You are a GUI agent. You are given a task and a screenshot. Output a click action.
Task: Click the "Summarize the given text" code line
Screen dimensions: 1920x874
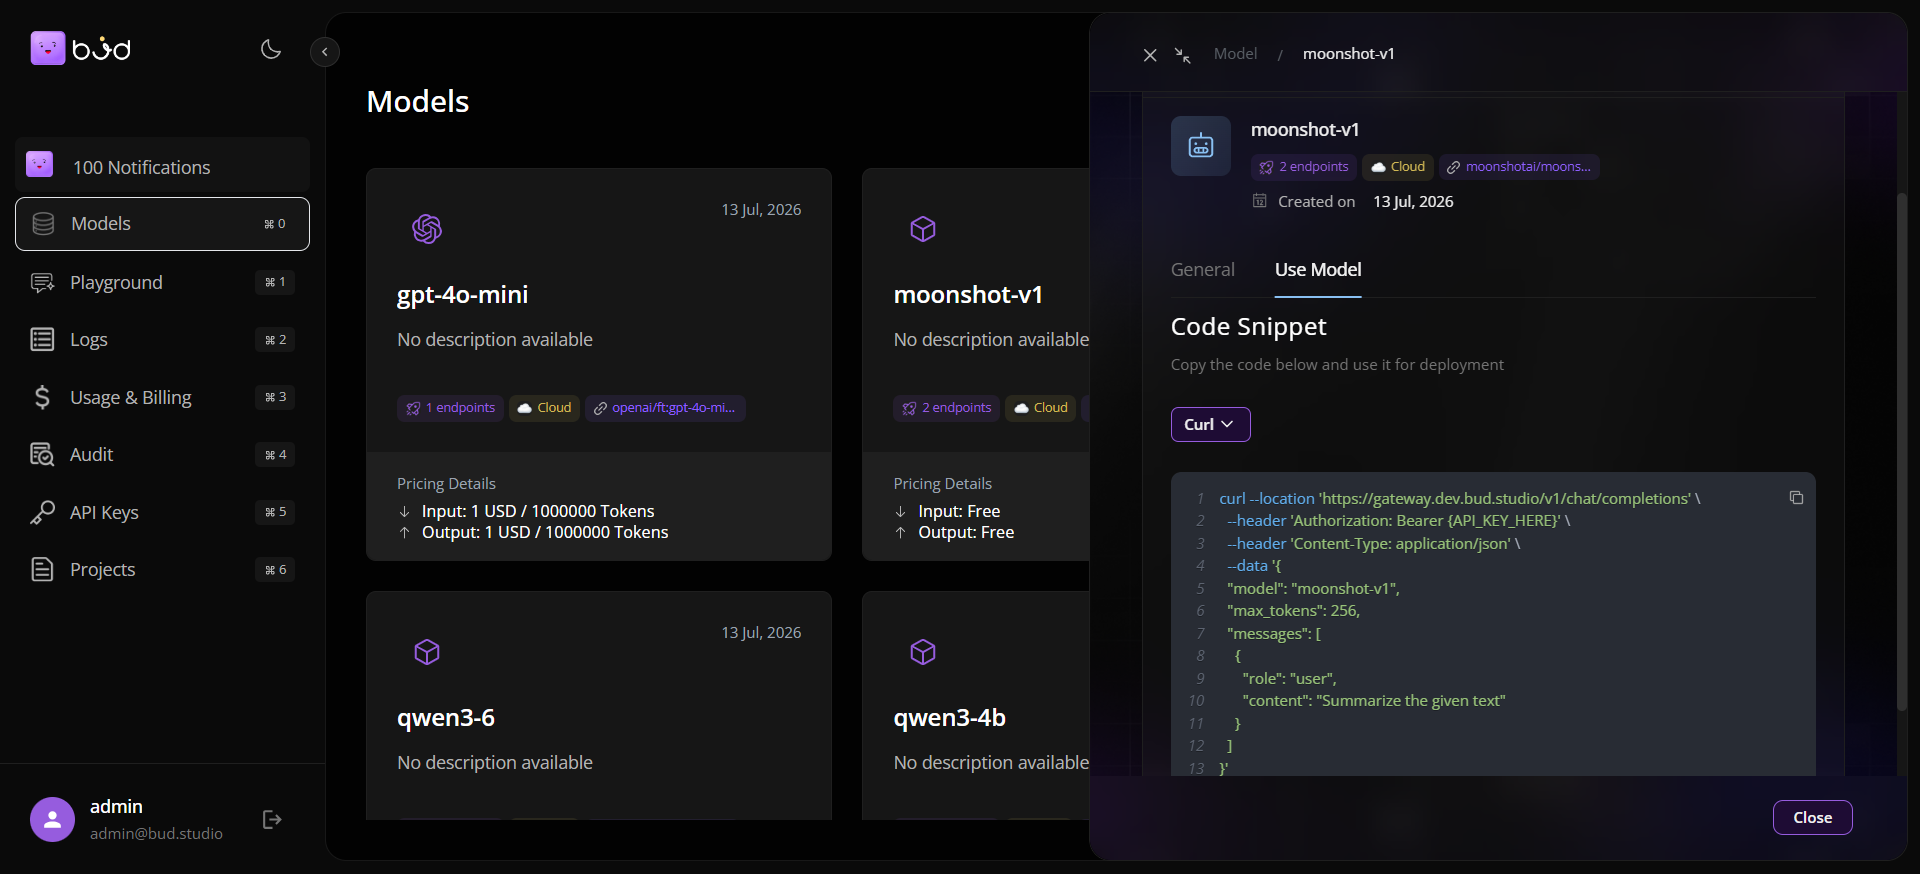click(1374, 701)
